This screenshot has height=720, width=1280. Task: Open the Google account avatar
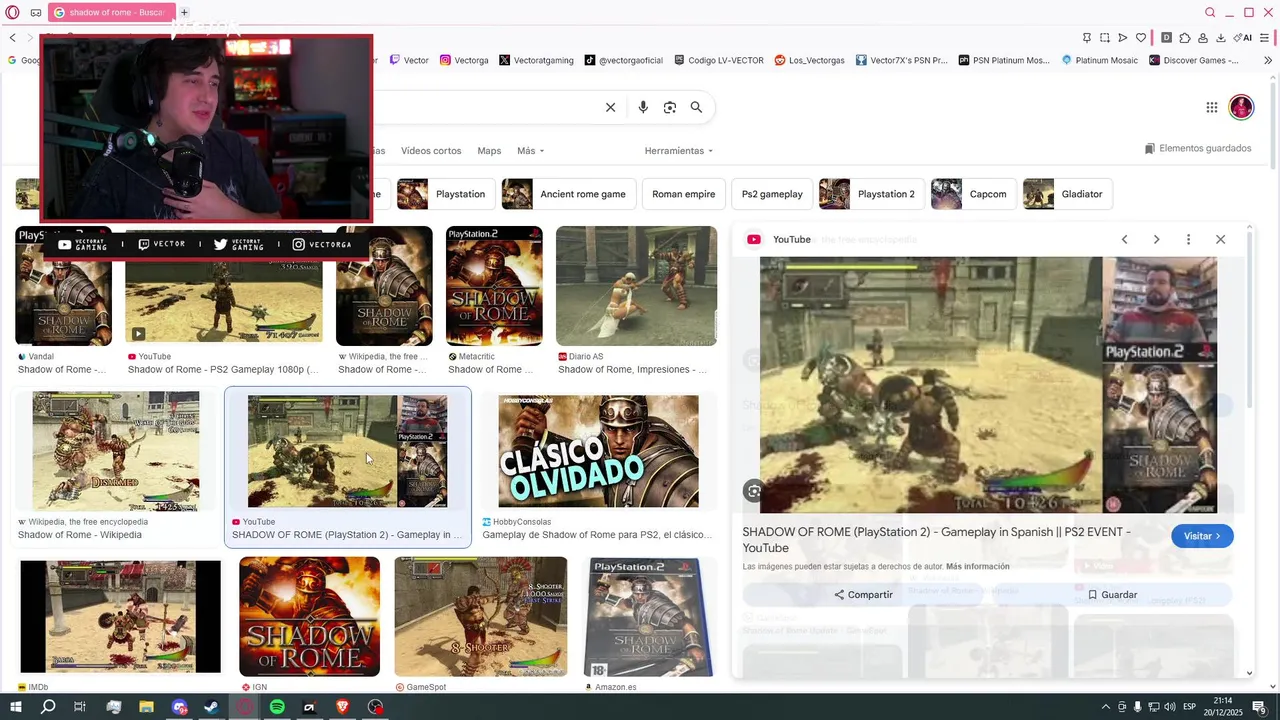pyautogui.click(x=1241, y=107)
